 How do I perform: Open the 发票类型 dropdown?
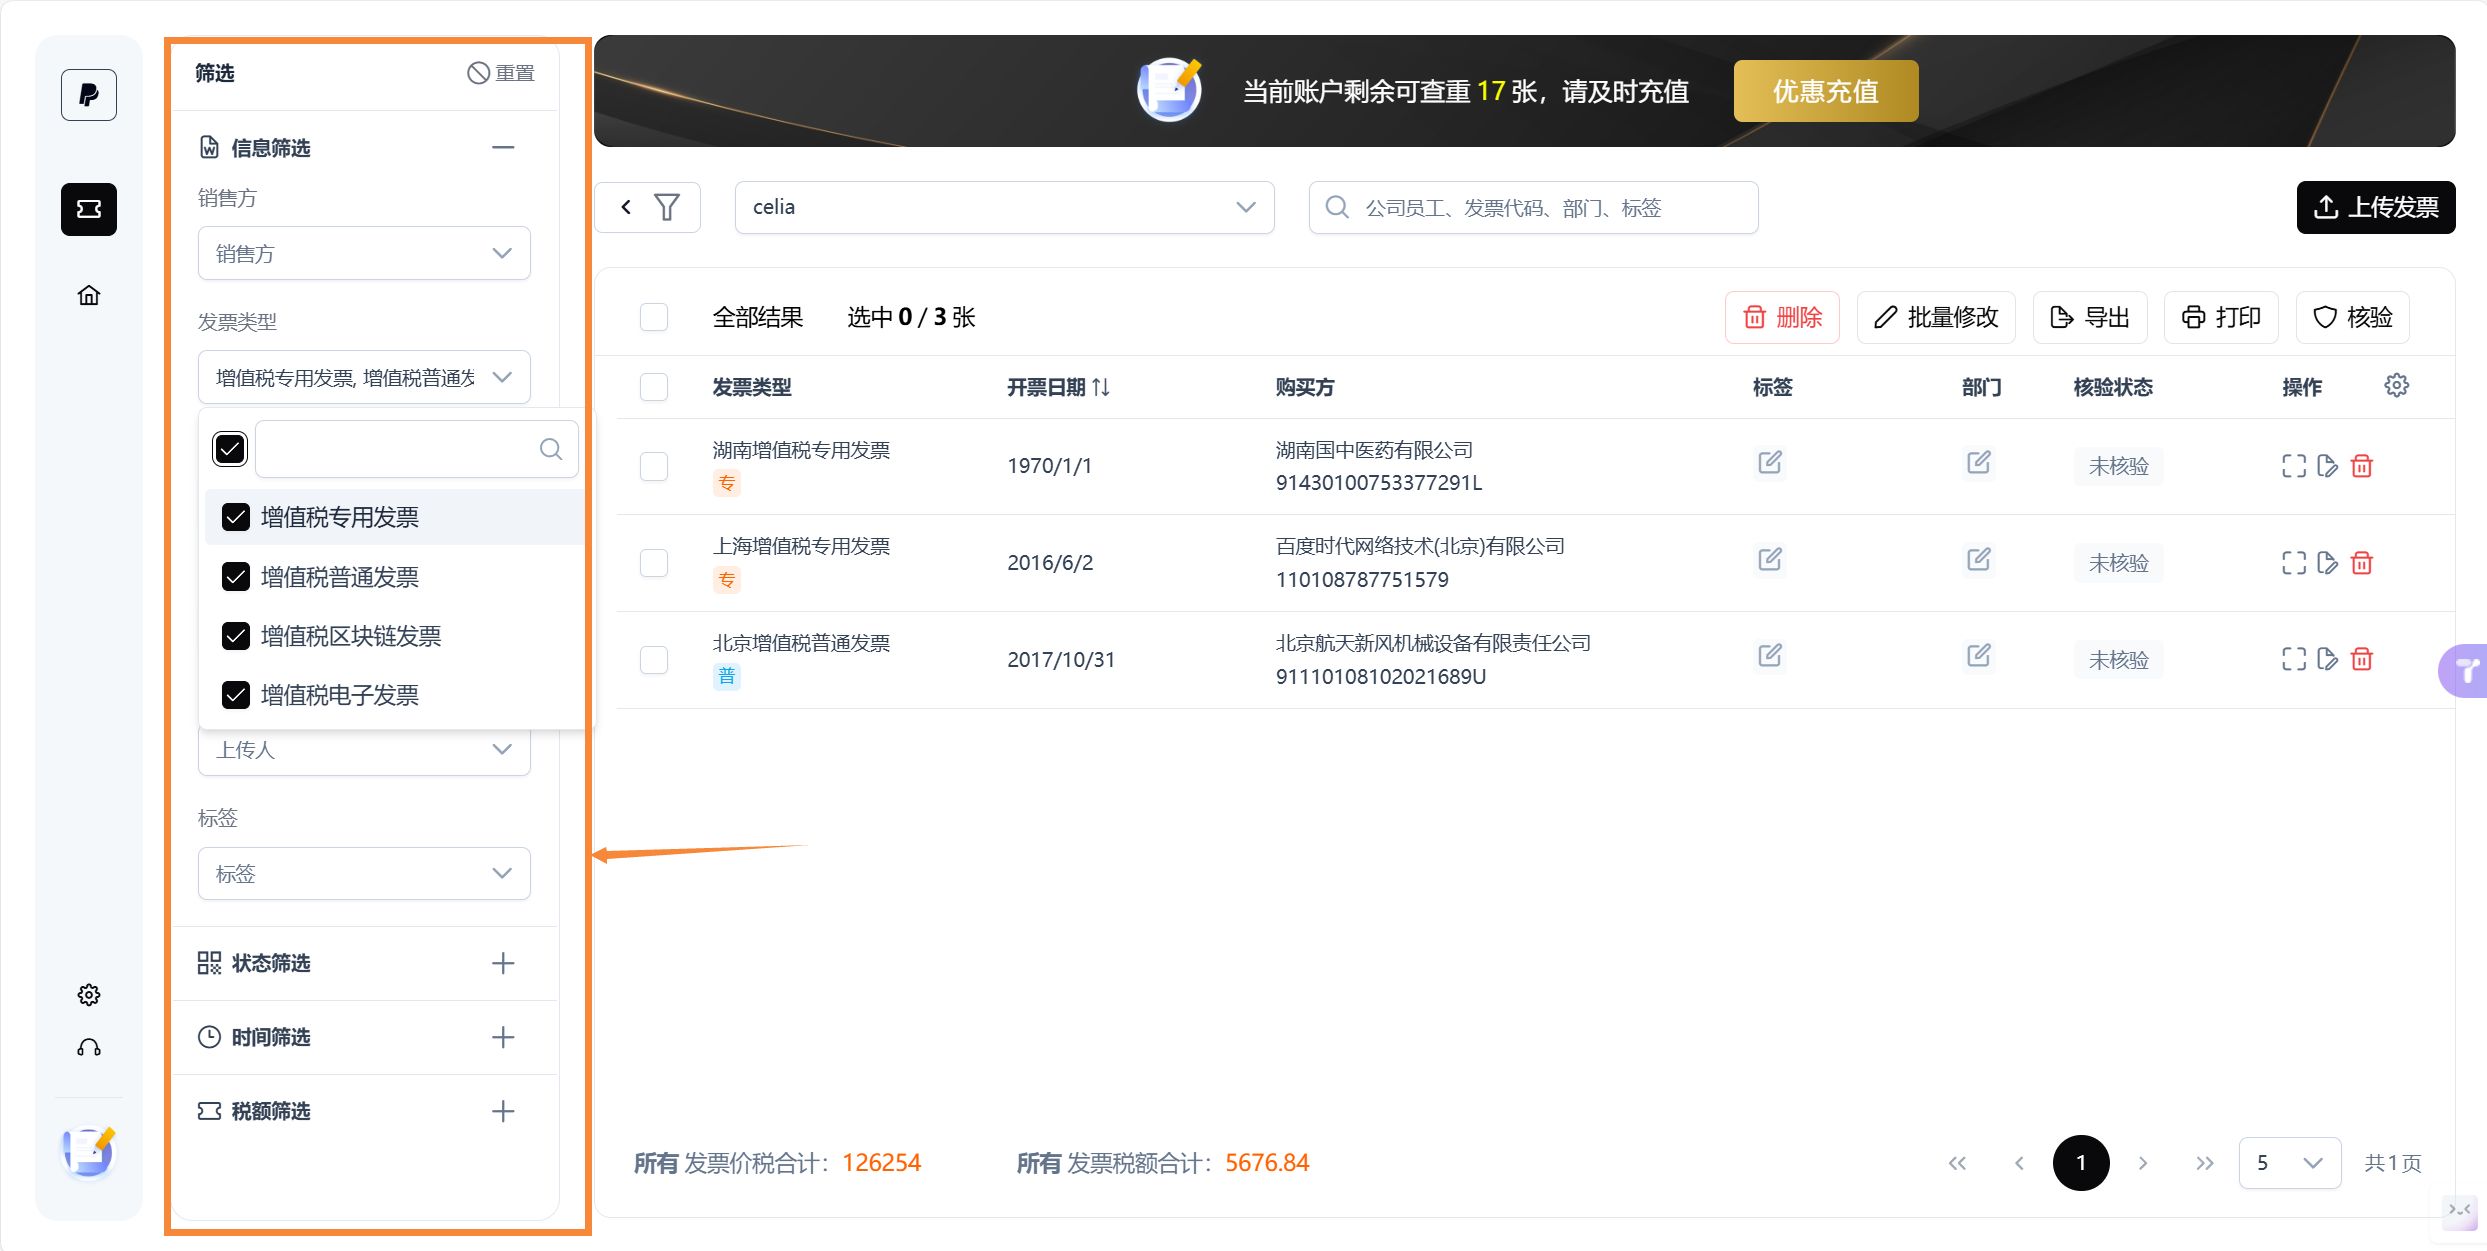click(364, 377)
